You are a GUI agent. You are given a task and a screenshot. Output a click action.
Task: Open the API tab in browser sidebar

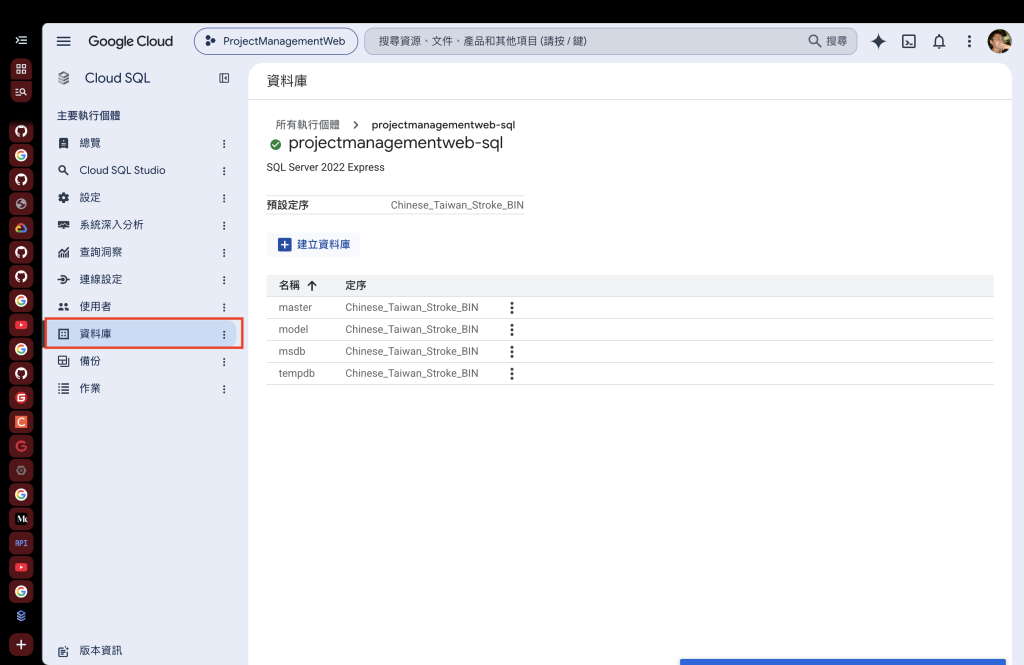pyautogui.click(x=21, y=543)
